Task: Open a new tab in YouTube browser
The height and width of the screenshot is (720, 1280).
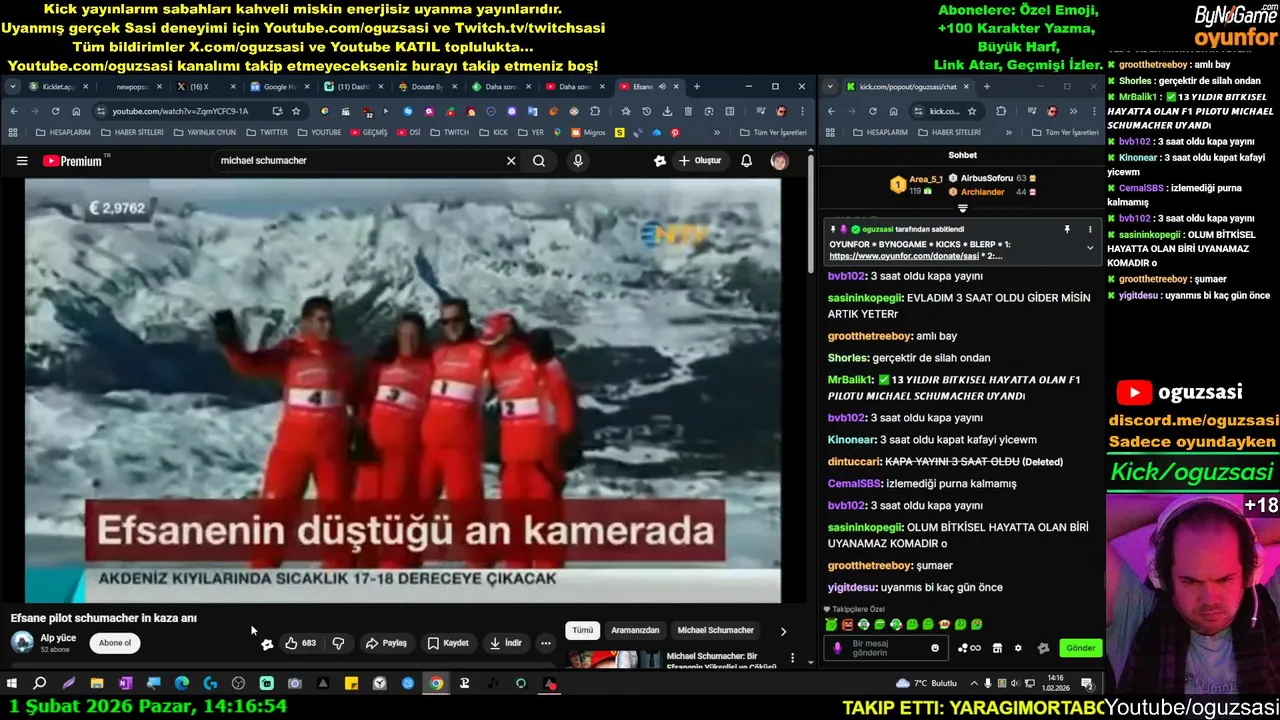Action: coord(697,87)
